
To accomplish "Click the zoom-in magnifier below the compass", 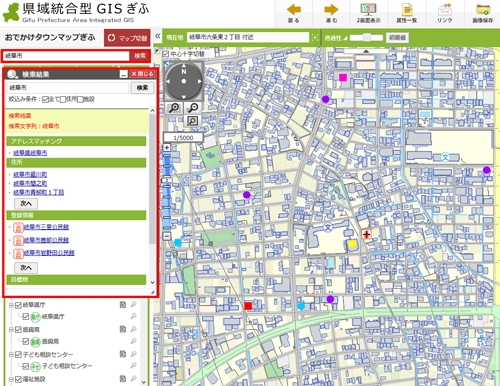I will click(x=174, y=108).
